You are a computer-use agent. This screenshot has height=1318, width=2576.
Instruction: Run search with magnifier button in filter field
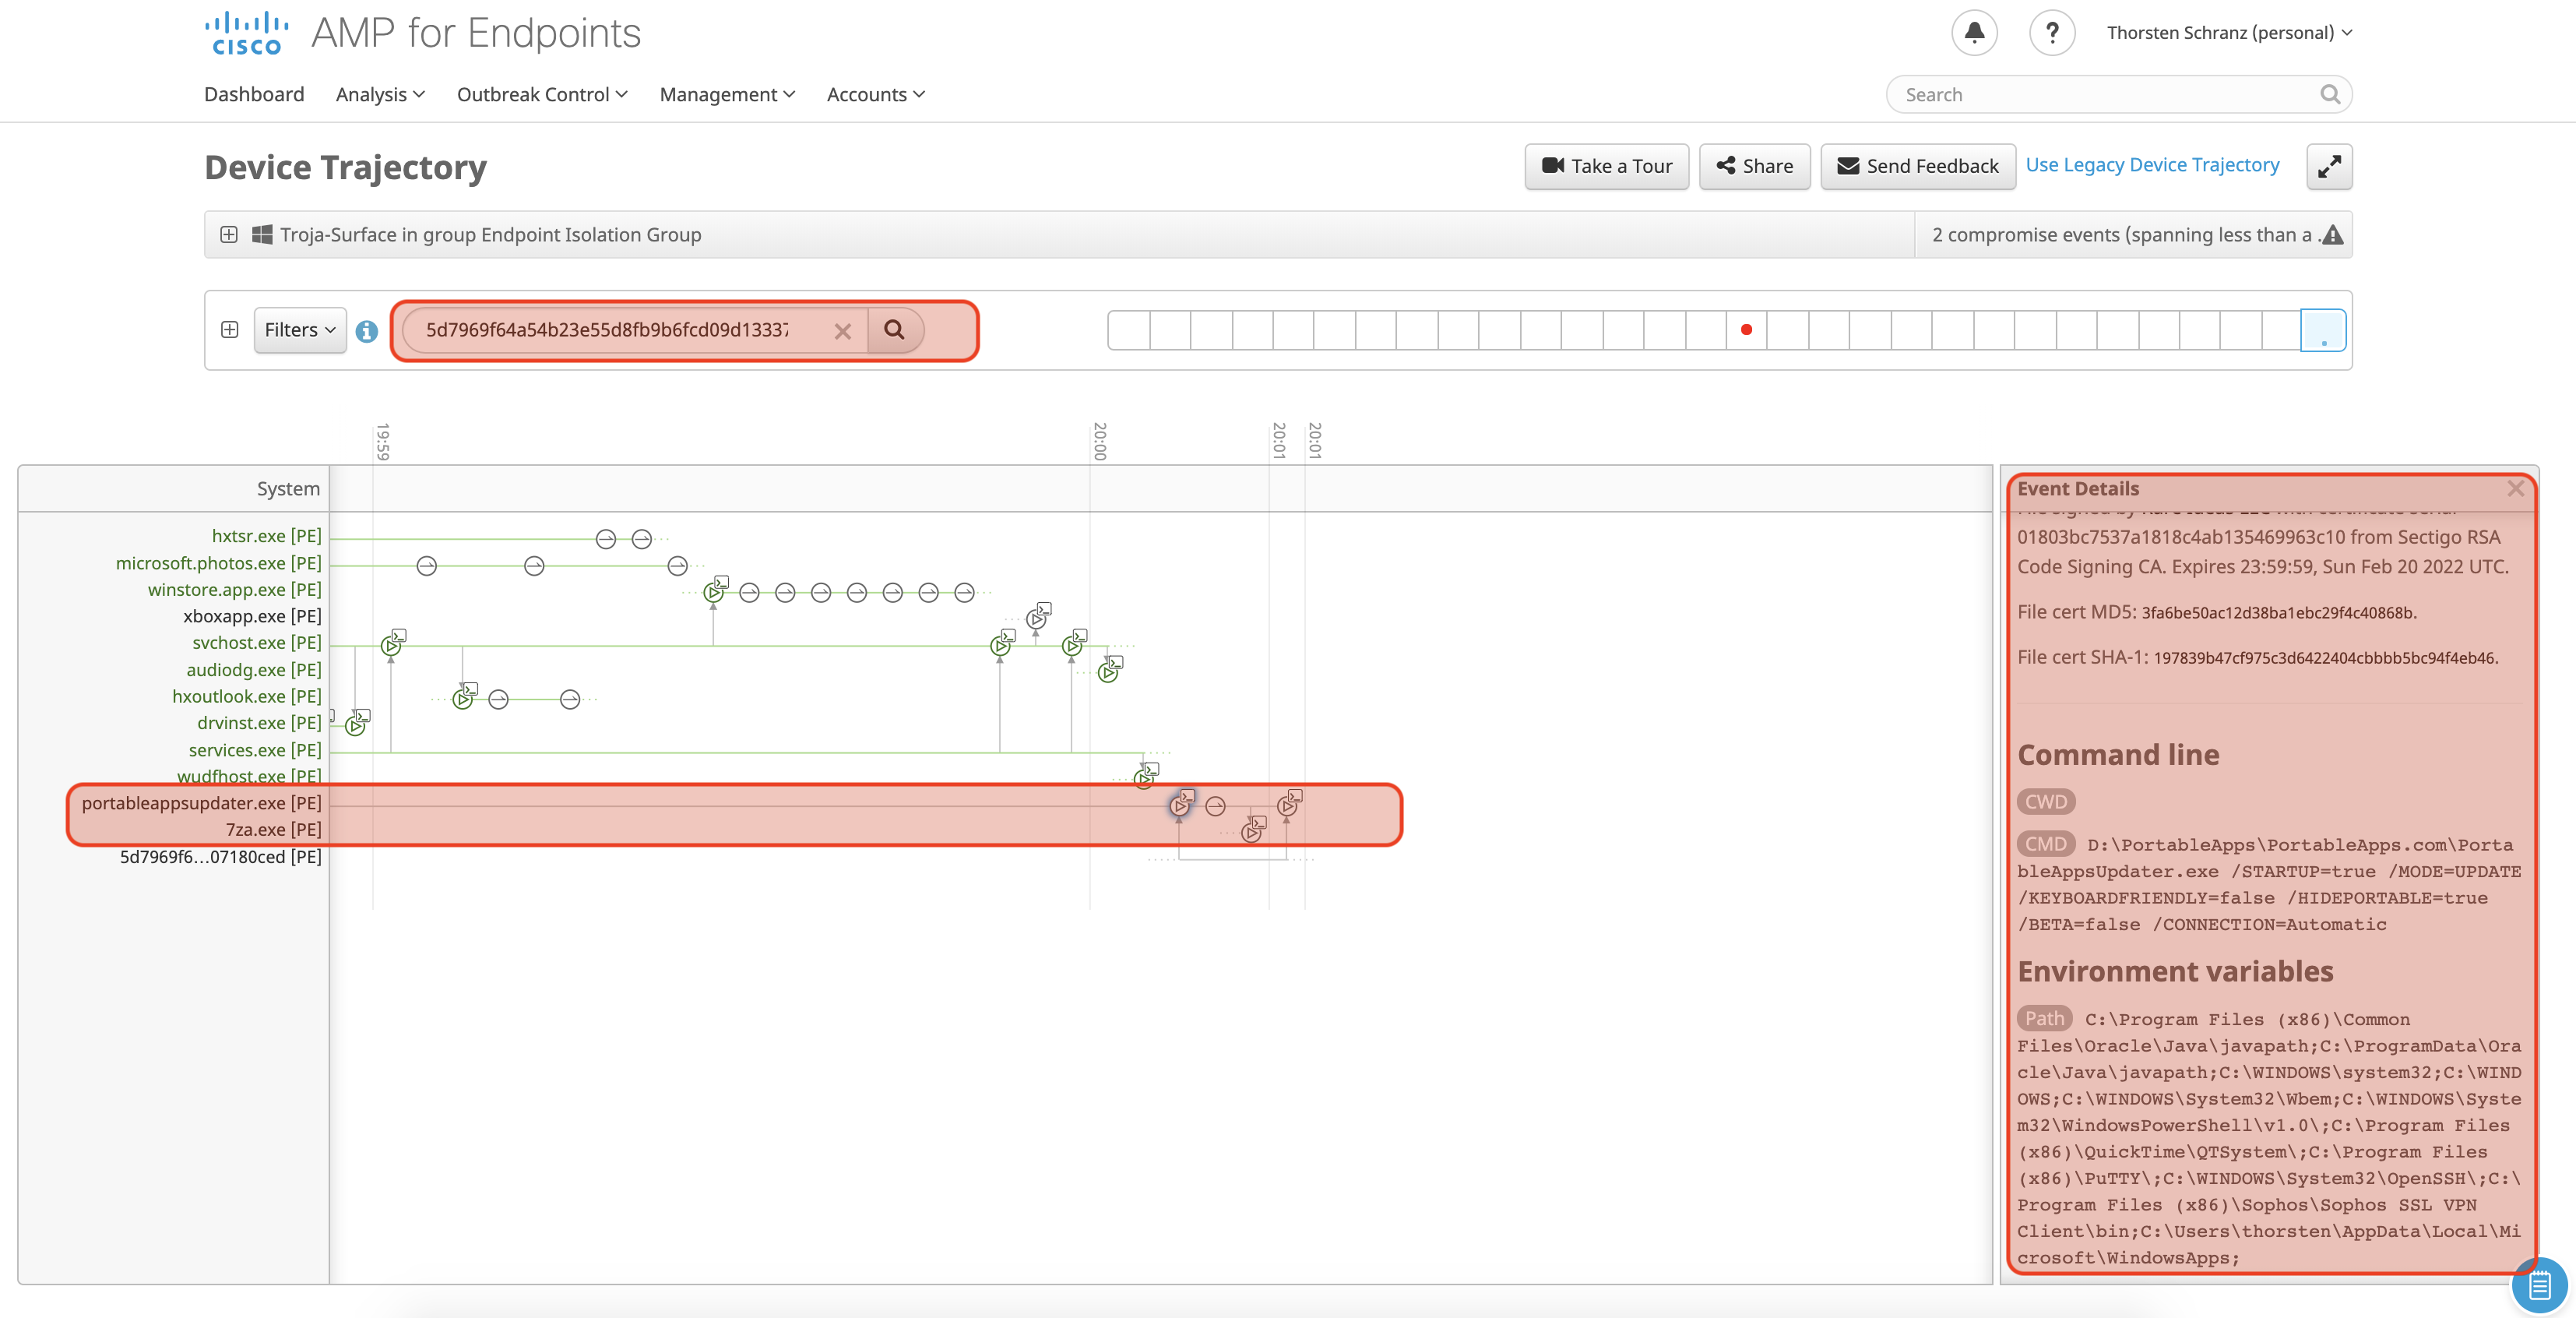(x=894, y=330)
